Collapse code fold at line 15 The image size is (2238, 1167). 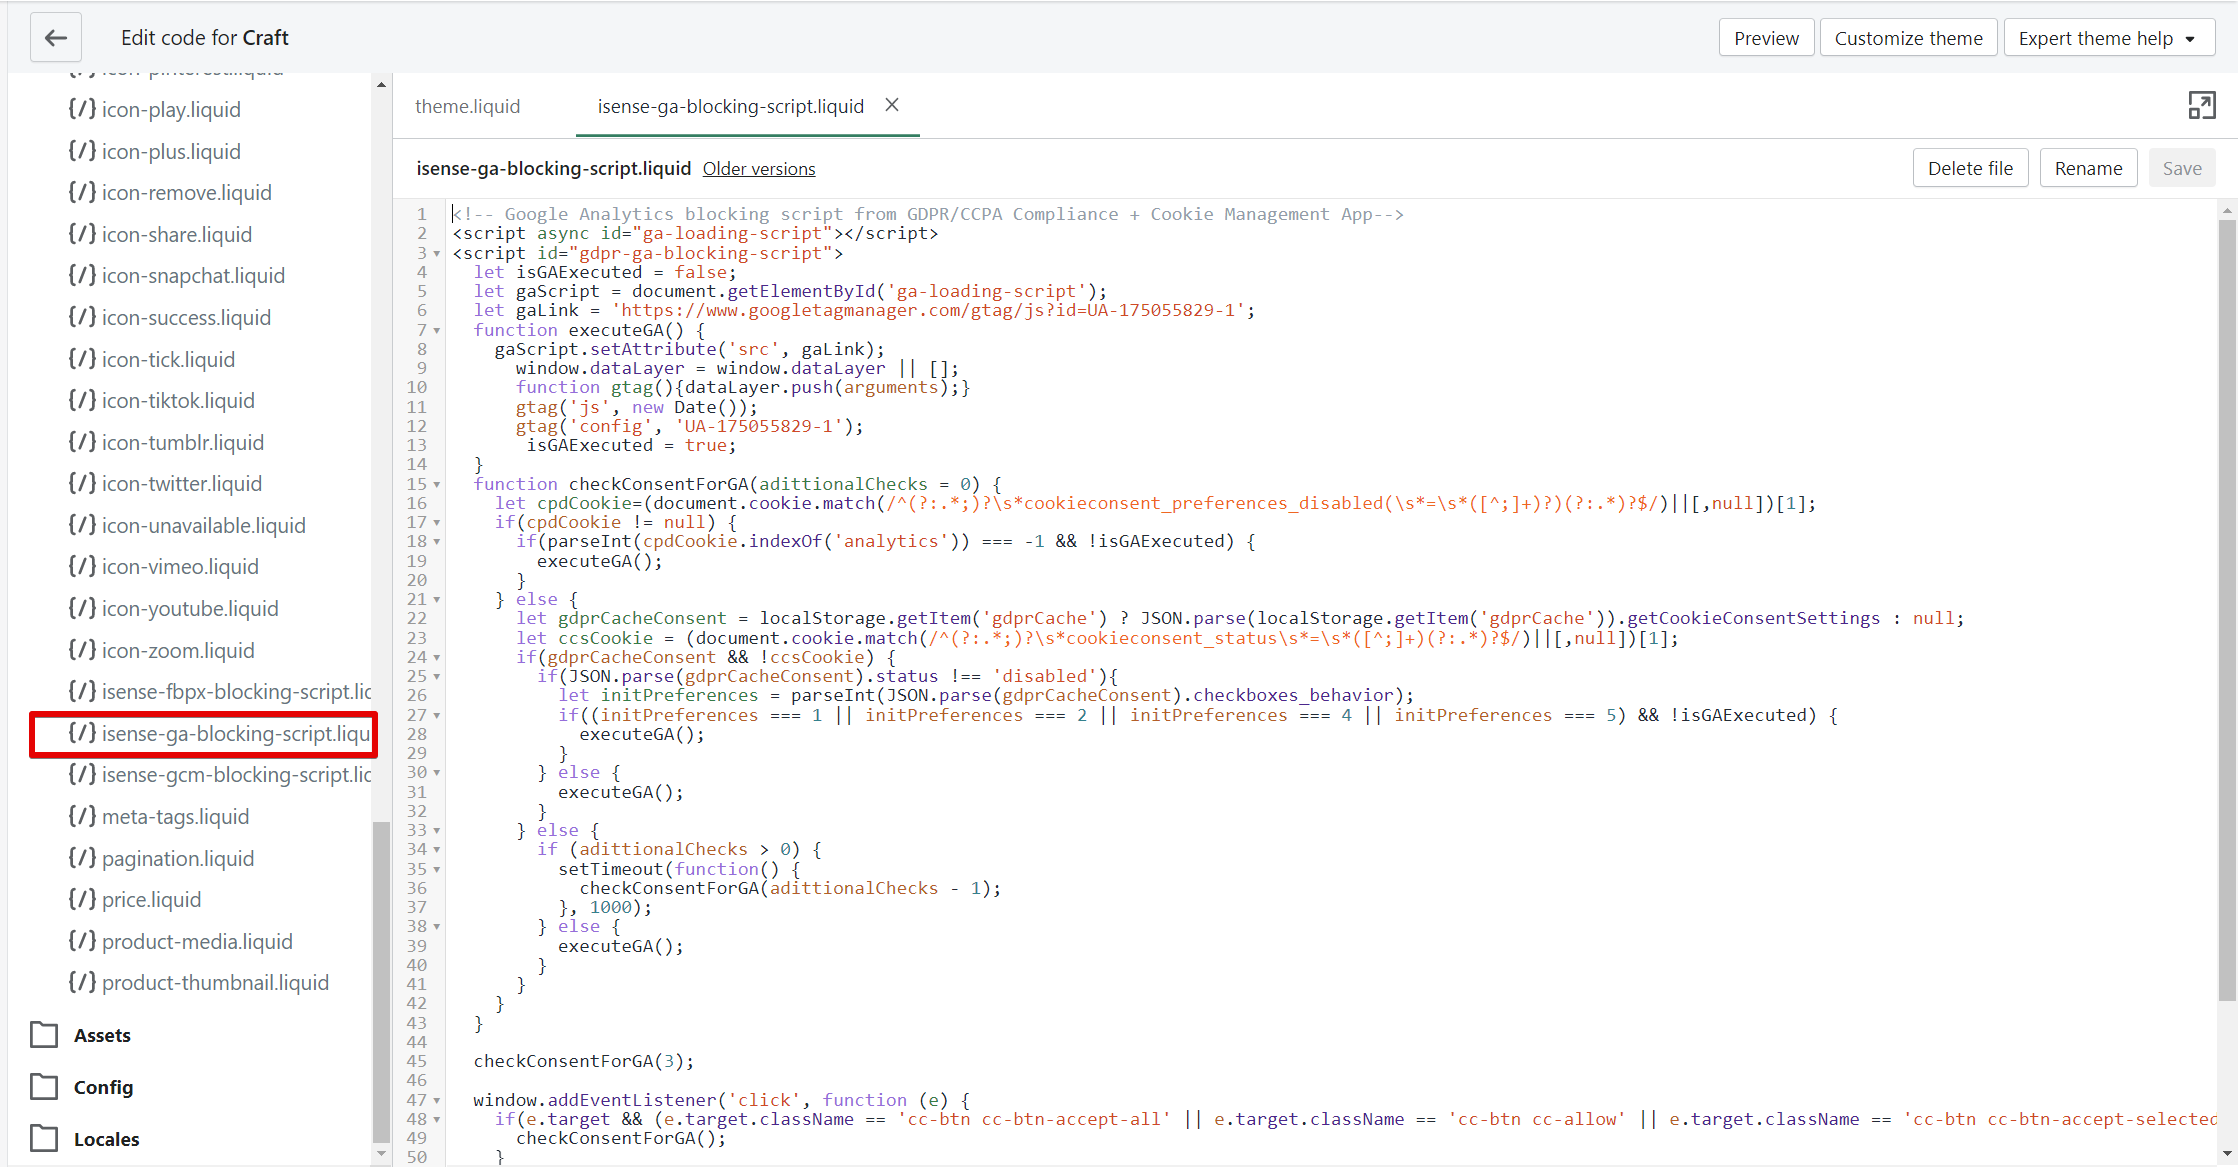tap(437, 485)
